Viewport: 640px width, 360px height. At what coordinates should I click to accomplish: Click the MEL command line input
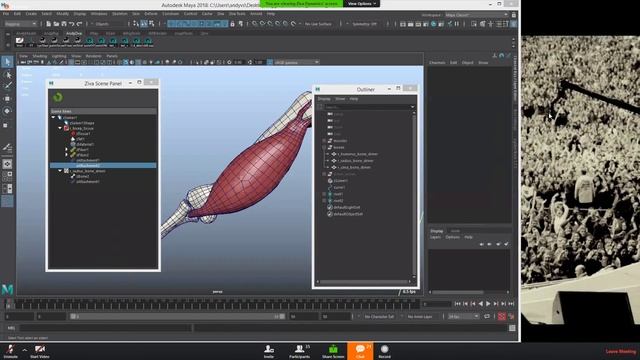point(105,328)
